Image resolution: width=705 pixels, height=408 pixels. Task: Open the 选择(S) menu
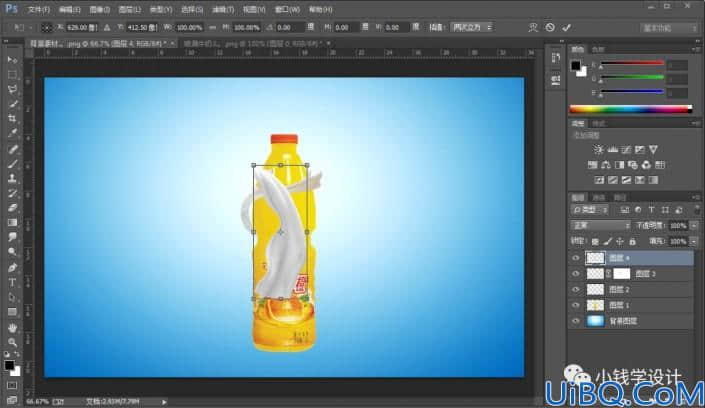pyautogui.click(x=192, y=9)
